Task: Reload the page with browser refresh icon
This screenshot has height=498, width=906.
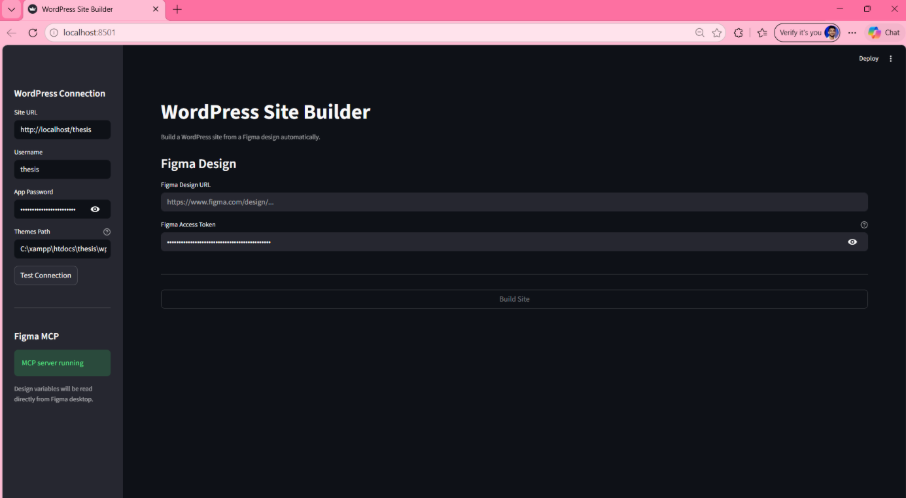Action: pos(33,33)
